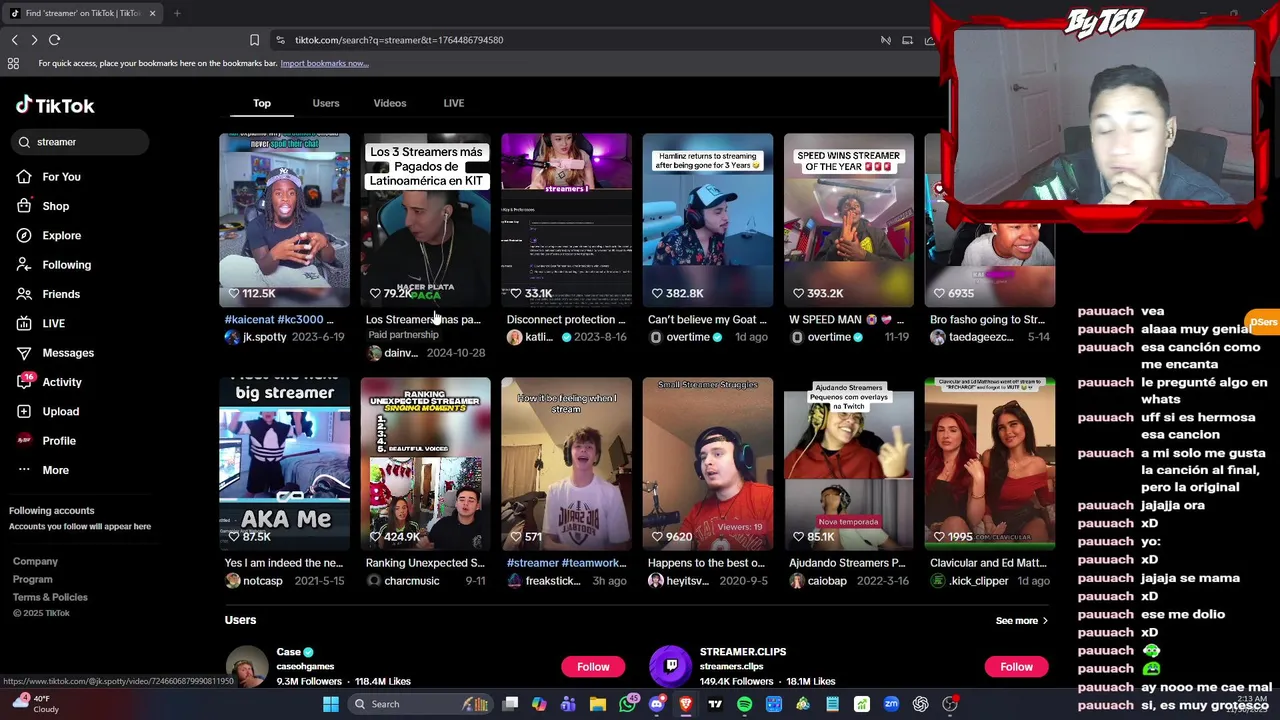Click the TikTok logo
This screenshot has width=1280, height=720.
coord(55,105)
